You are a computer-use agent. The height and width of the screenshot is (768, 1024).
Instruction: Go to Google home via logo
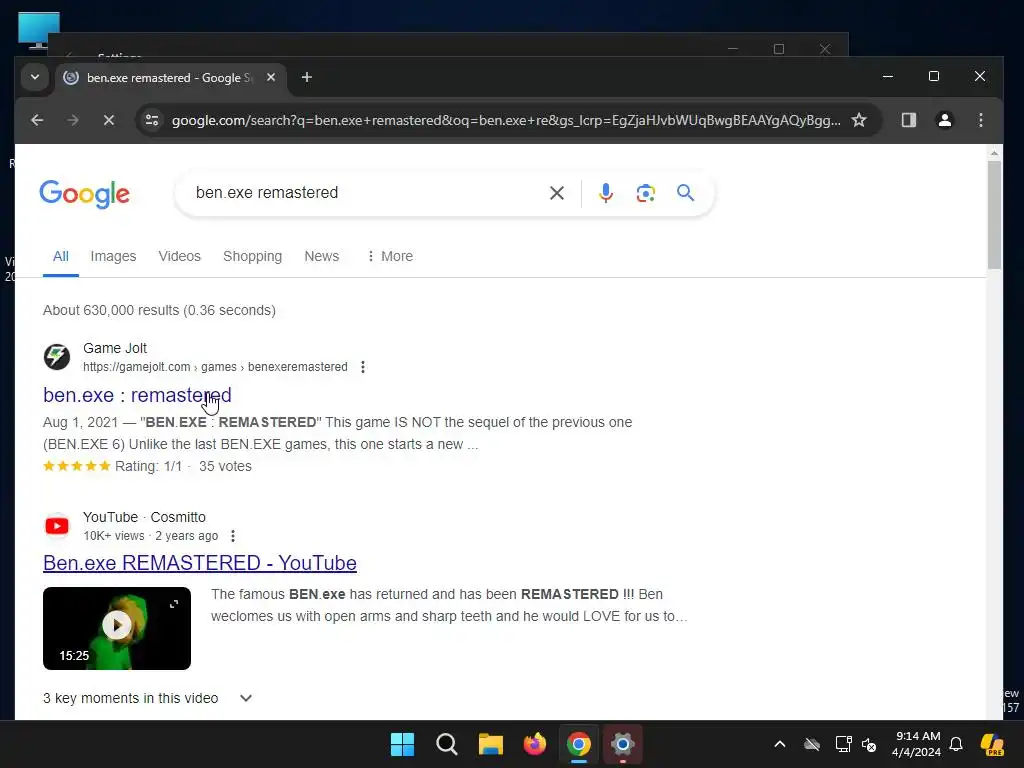click(84, 193)
